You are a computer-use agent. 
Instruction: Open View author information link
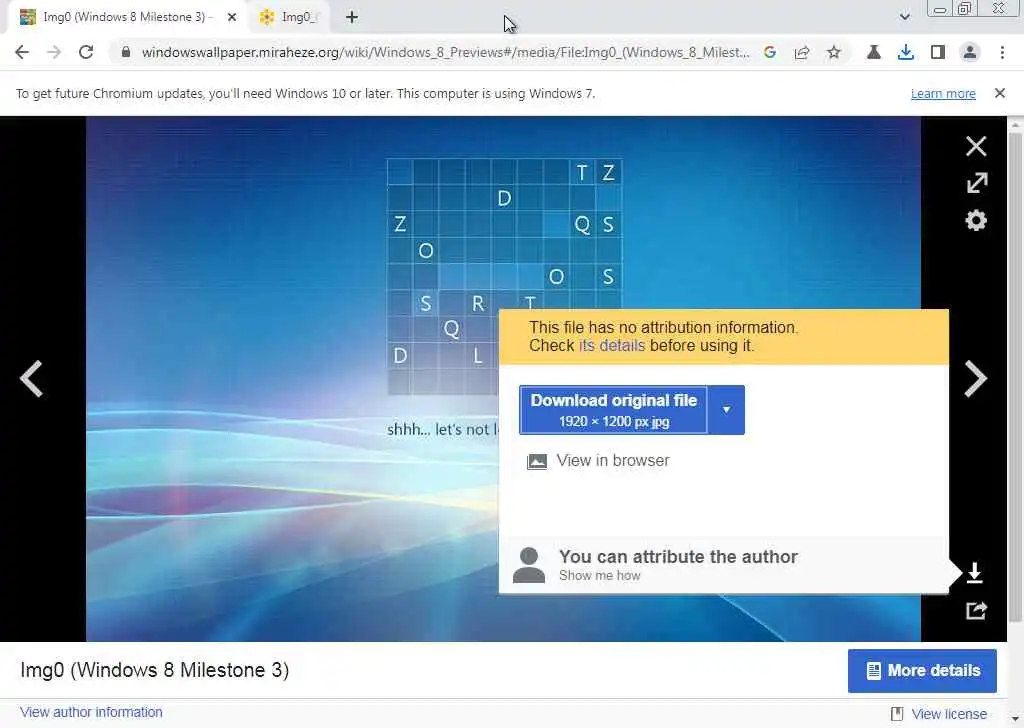(91, 712)
